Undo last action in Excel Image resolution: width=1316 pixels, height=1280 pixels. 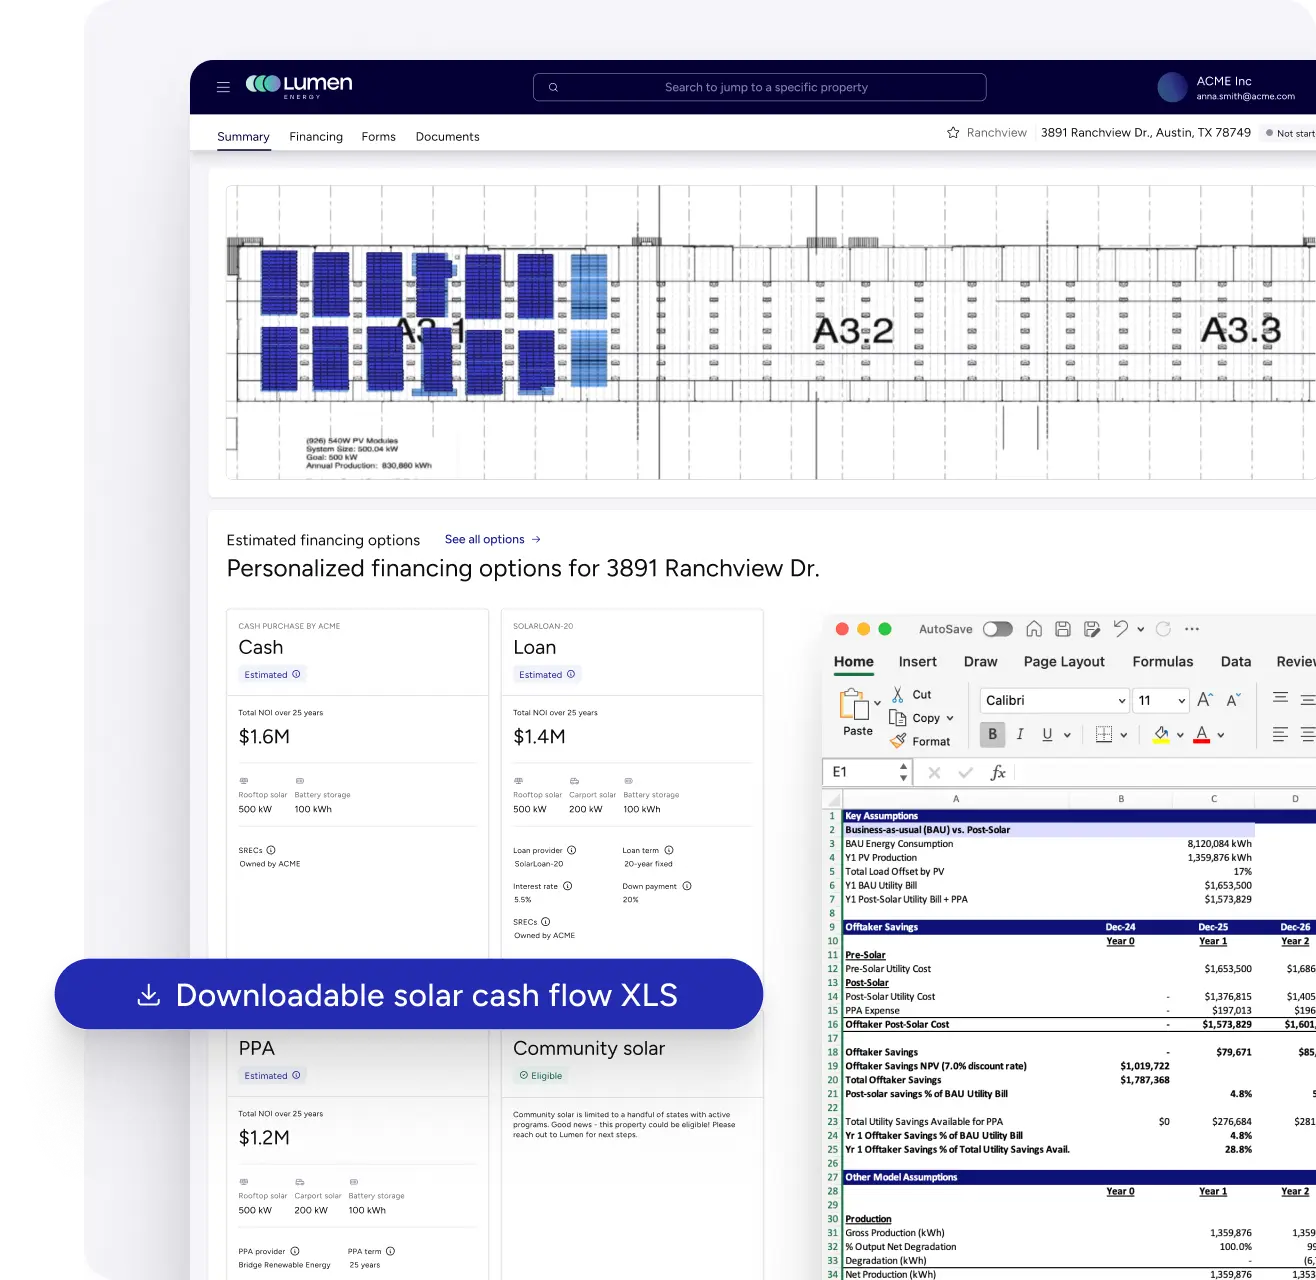[1121, 629]
